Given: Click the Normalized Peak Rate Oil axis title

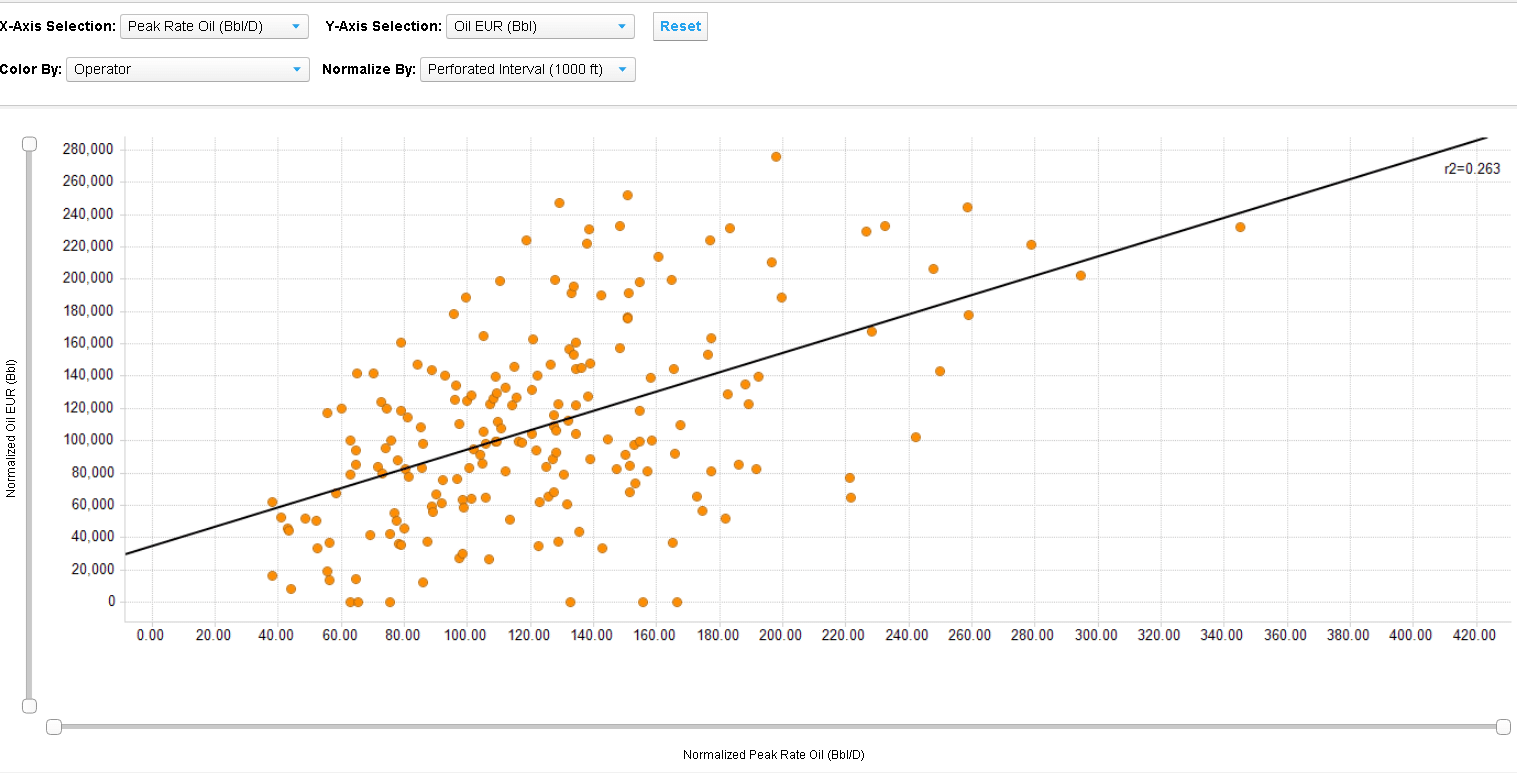Looking at the screenshot, I should point(773,755).
